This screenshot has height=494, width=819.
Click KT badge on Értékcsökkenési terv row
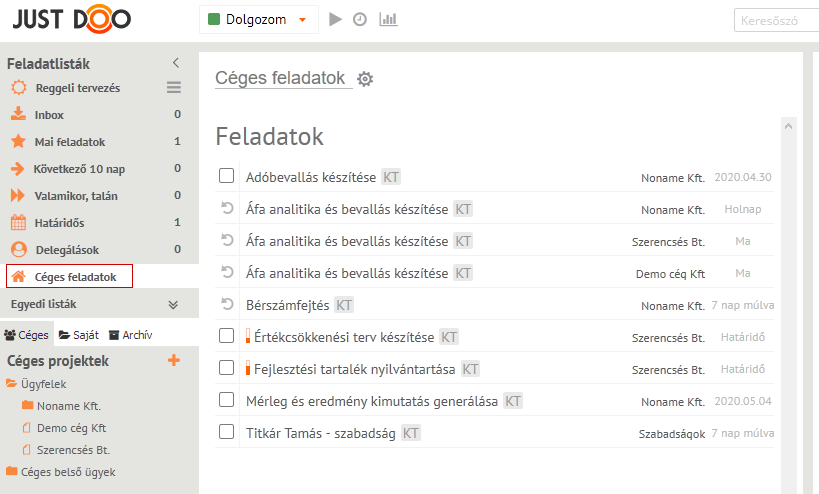coord(449,337)
